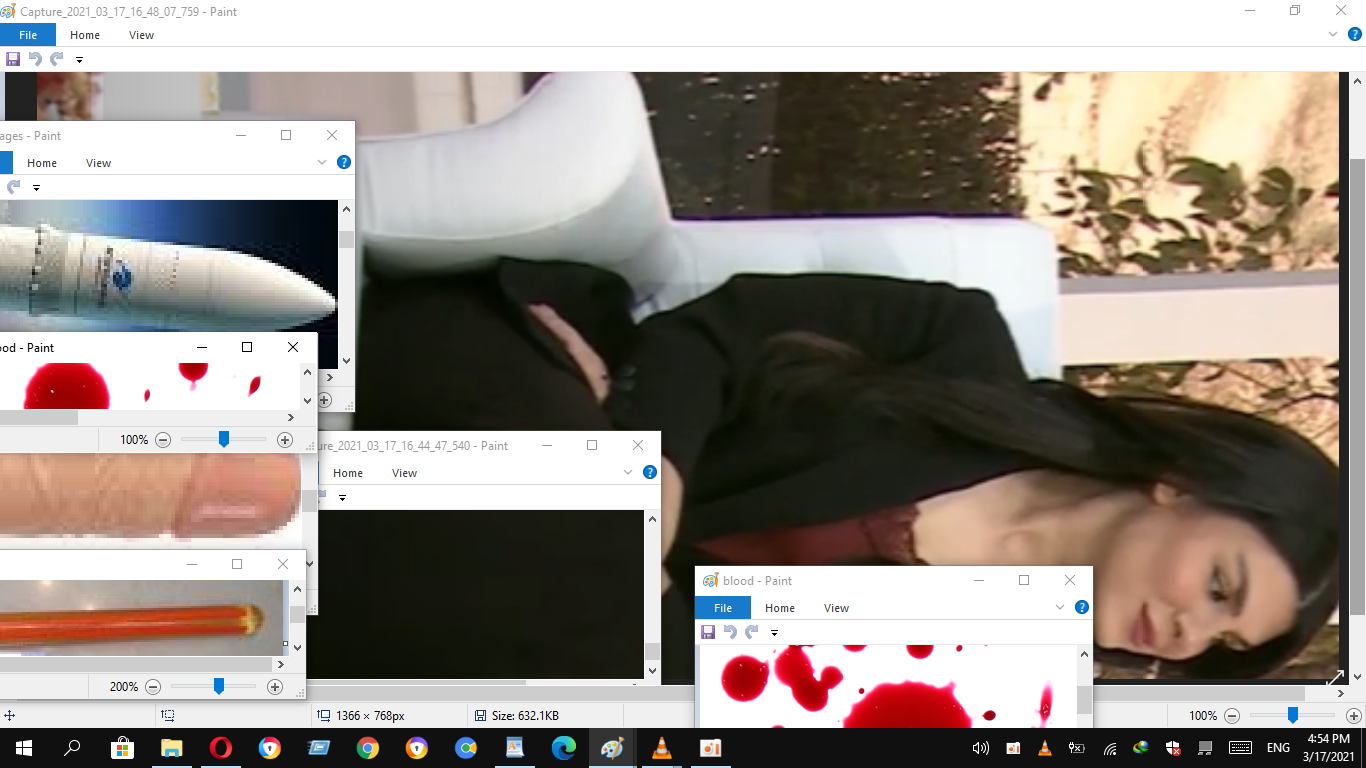Image resolution: width=1366 pixels, height=768 pixels.
Task: Select the Home tab in the Capture_16_44_47_540 window
Action: point(348,473)
